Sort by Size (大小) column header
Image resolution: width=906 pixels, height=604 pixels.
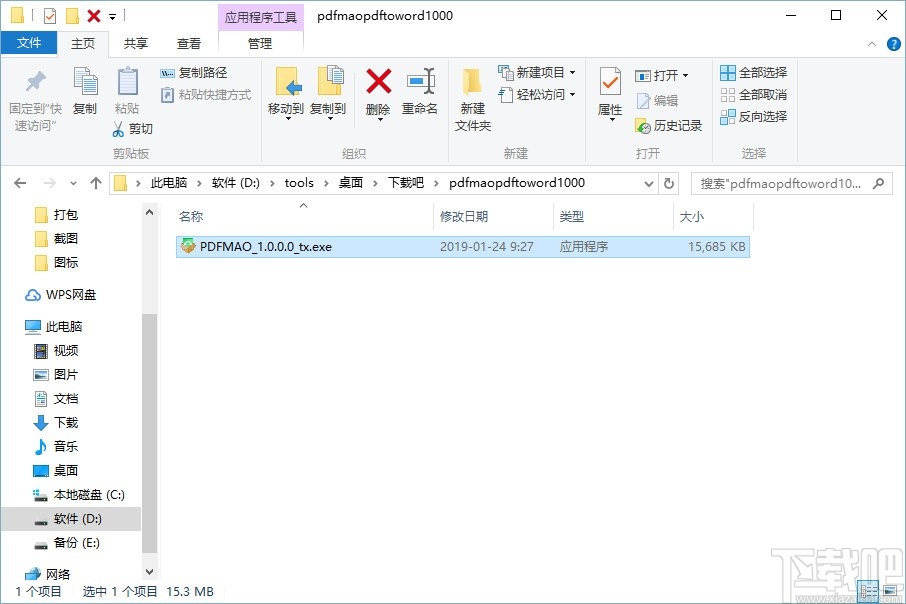tap(714, 216)
